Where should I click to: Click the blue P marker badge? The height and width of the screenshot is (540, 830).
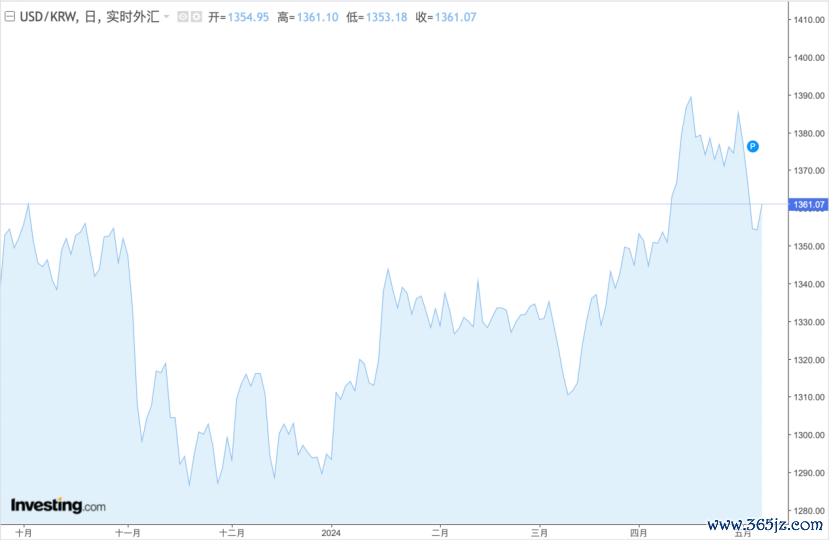click(x=753, y=146)
